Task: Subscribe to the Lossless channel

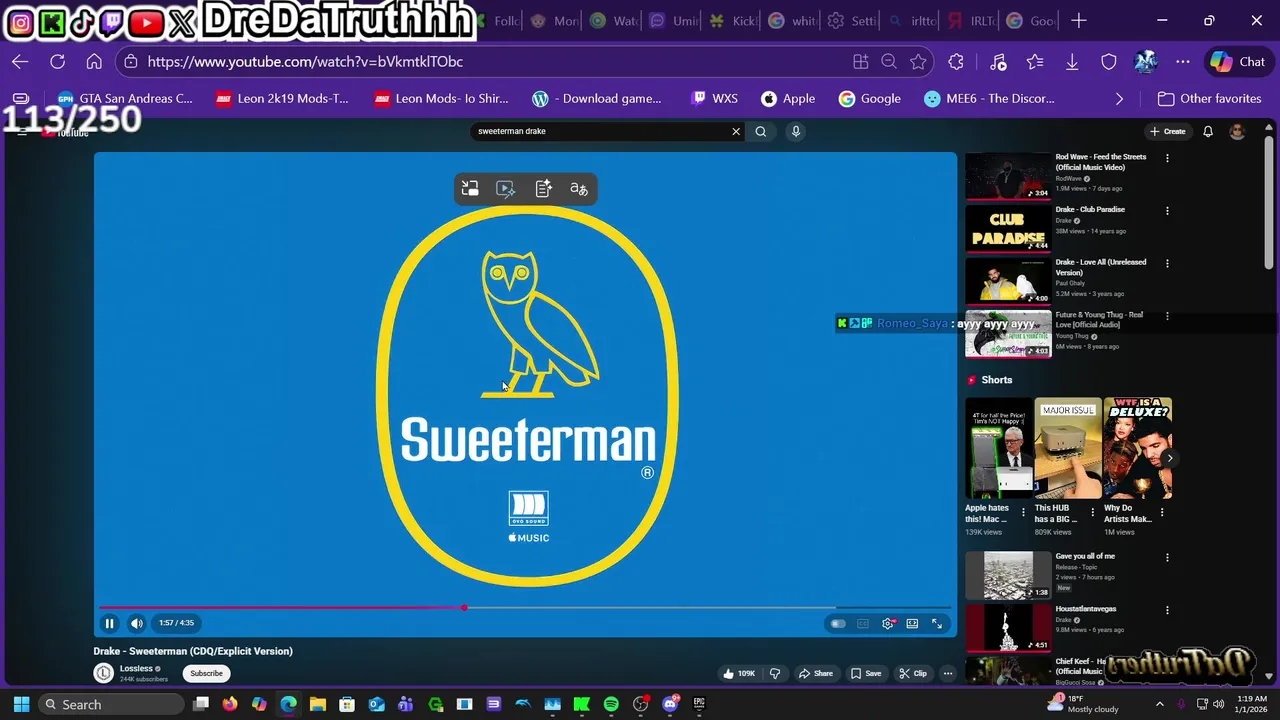Action: tap(207, 673)
